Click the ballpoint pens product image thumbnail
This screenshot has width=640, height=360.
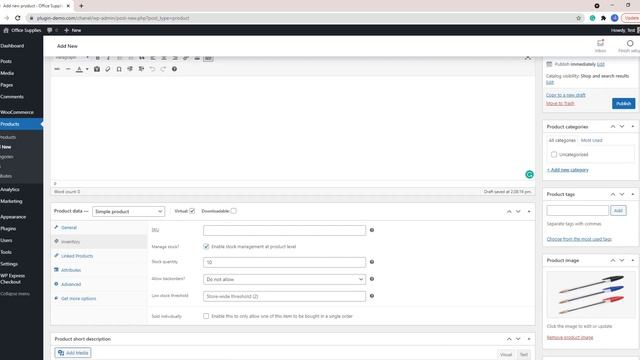click(x=591, y=295)
